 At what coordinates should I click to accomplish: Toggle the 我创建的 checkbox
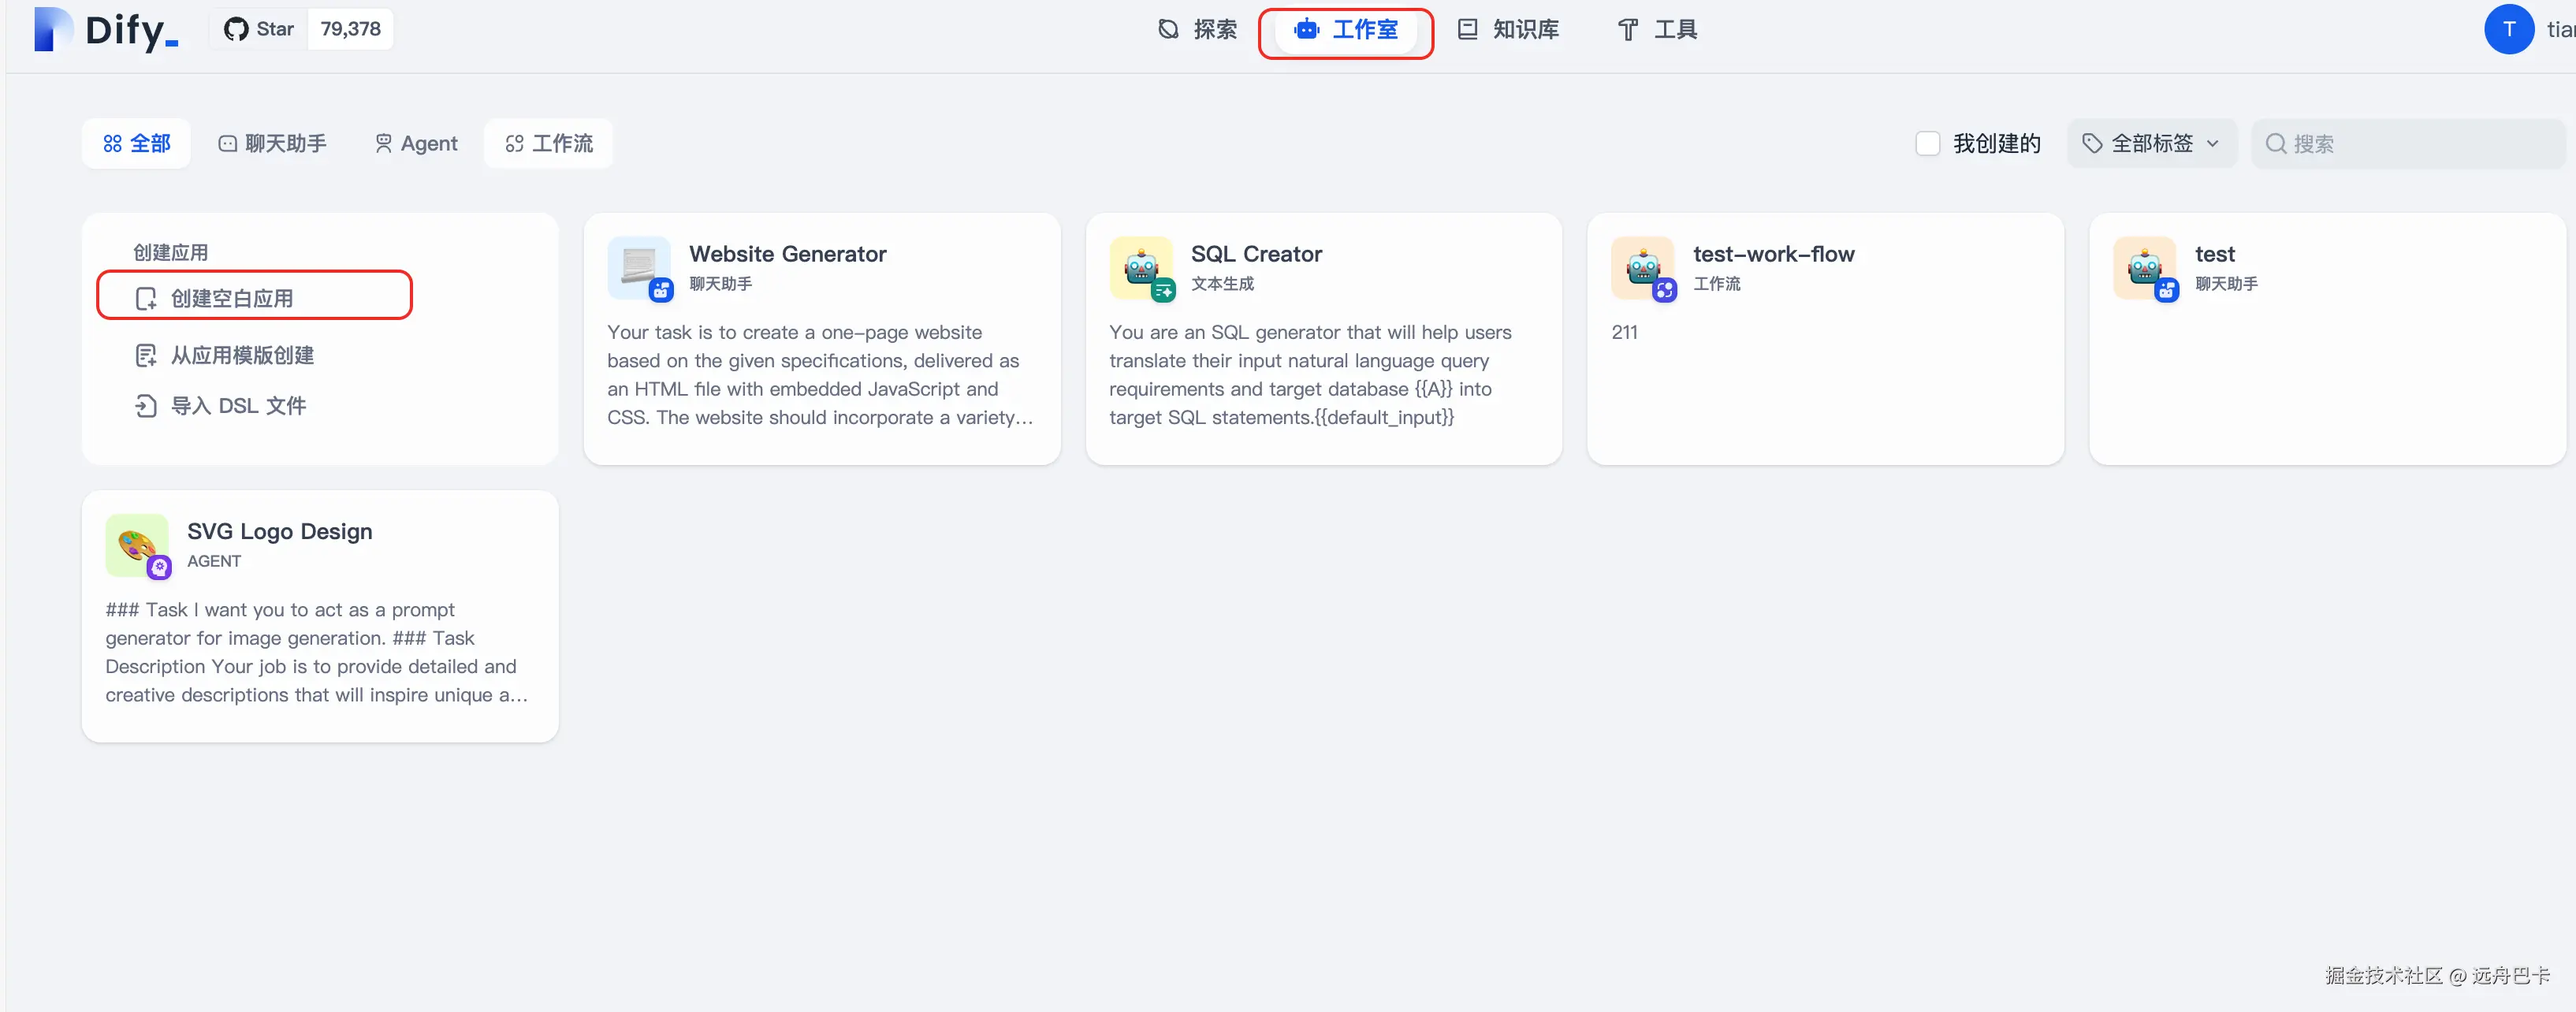[1927, 144]
